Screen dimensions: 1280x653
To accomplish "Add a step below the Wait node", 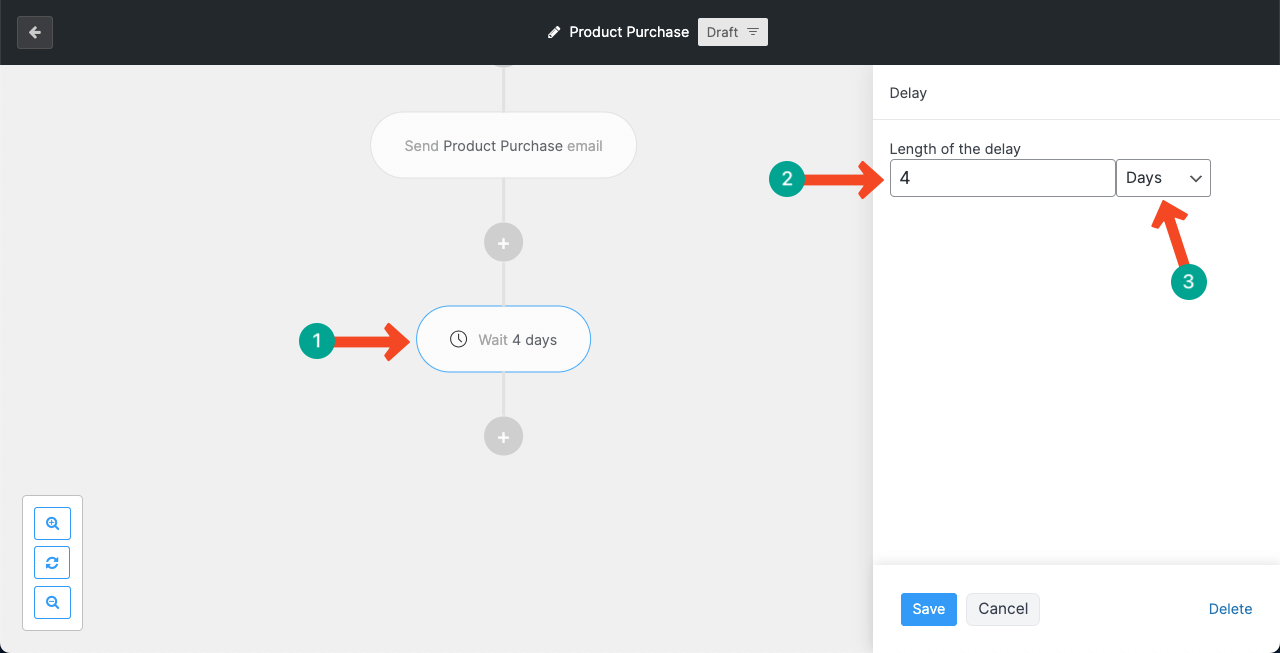I will 503,437.
